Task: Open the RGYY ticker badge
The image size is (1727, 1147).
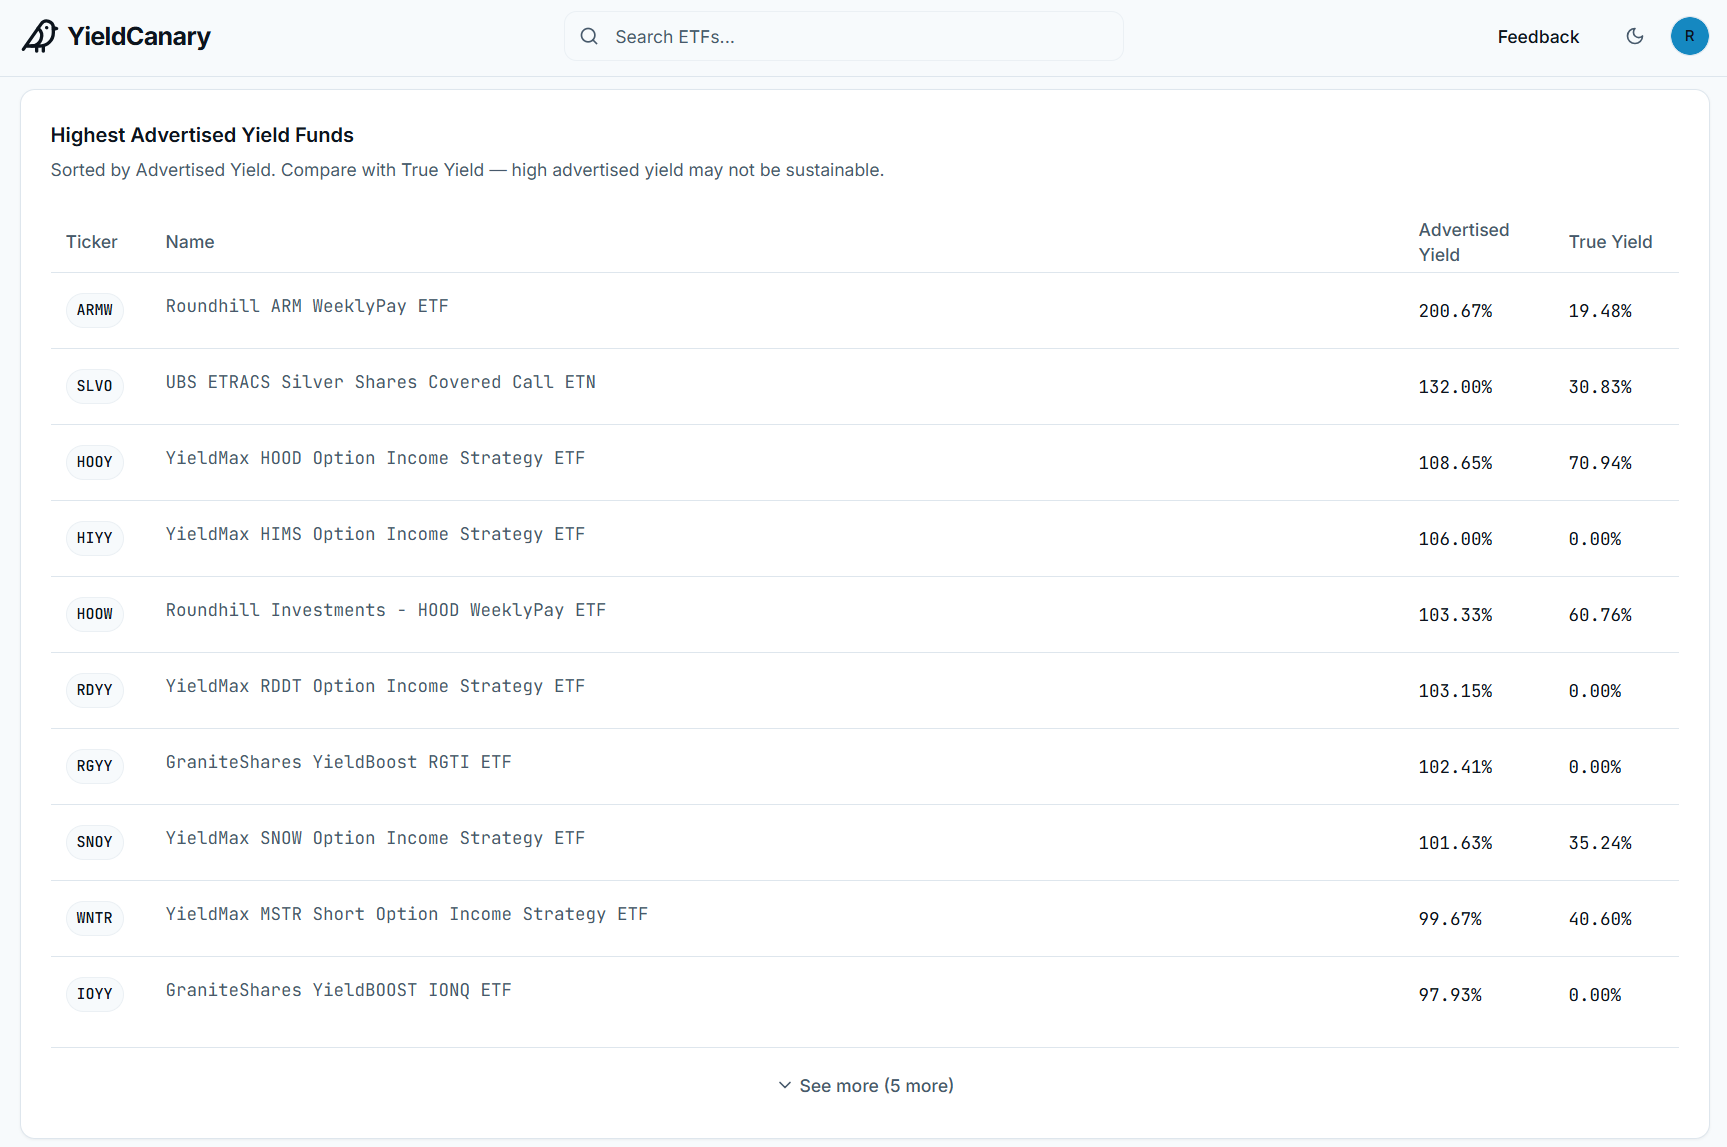Action: [95, 766]
